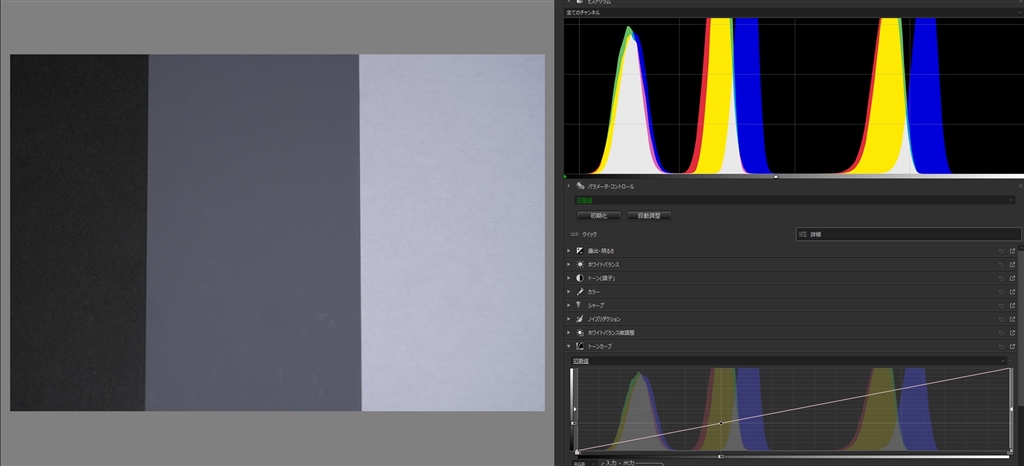Click the 初期化 button
This screenshot has height=466, width=1024.
click(x=599, y=215)
